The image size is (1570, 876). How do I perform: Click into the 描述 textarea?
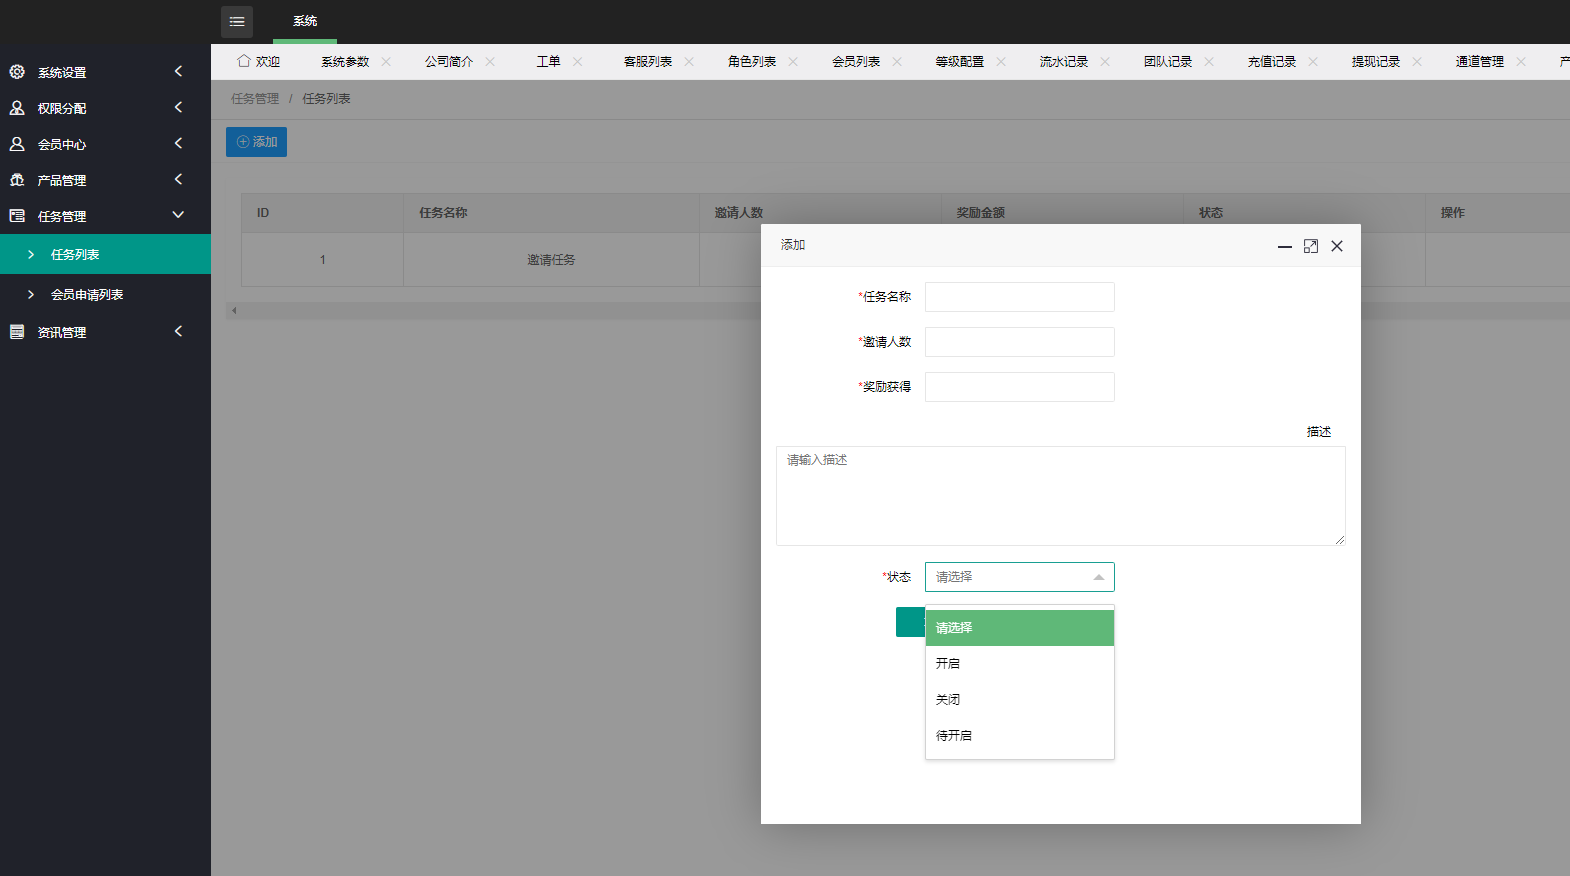coord(1060,496)
